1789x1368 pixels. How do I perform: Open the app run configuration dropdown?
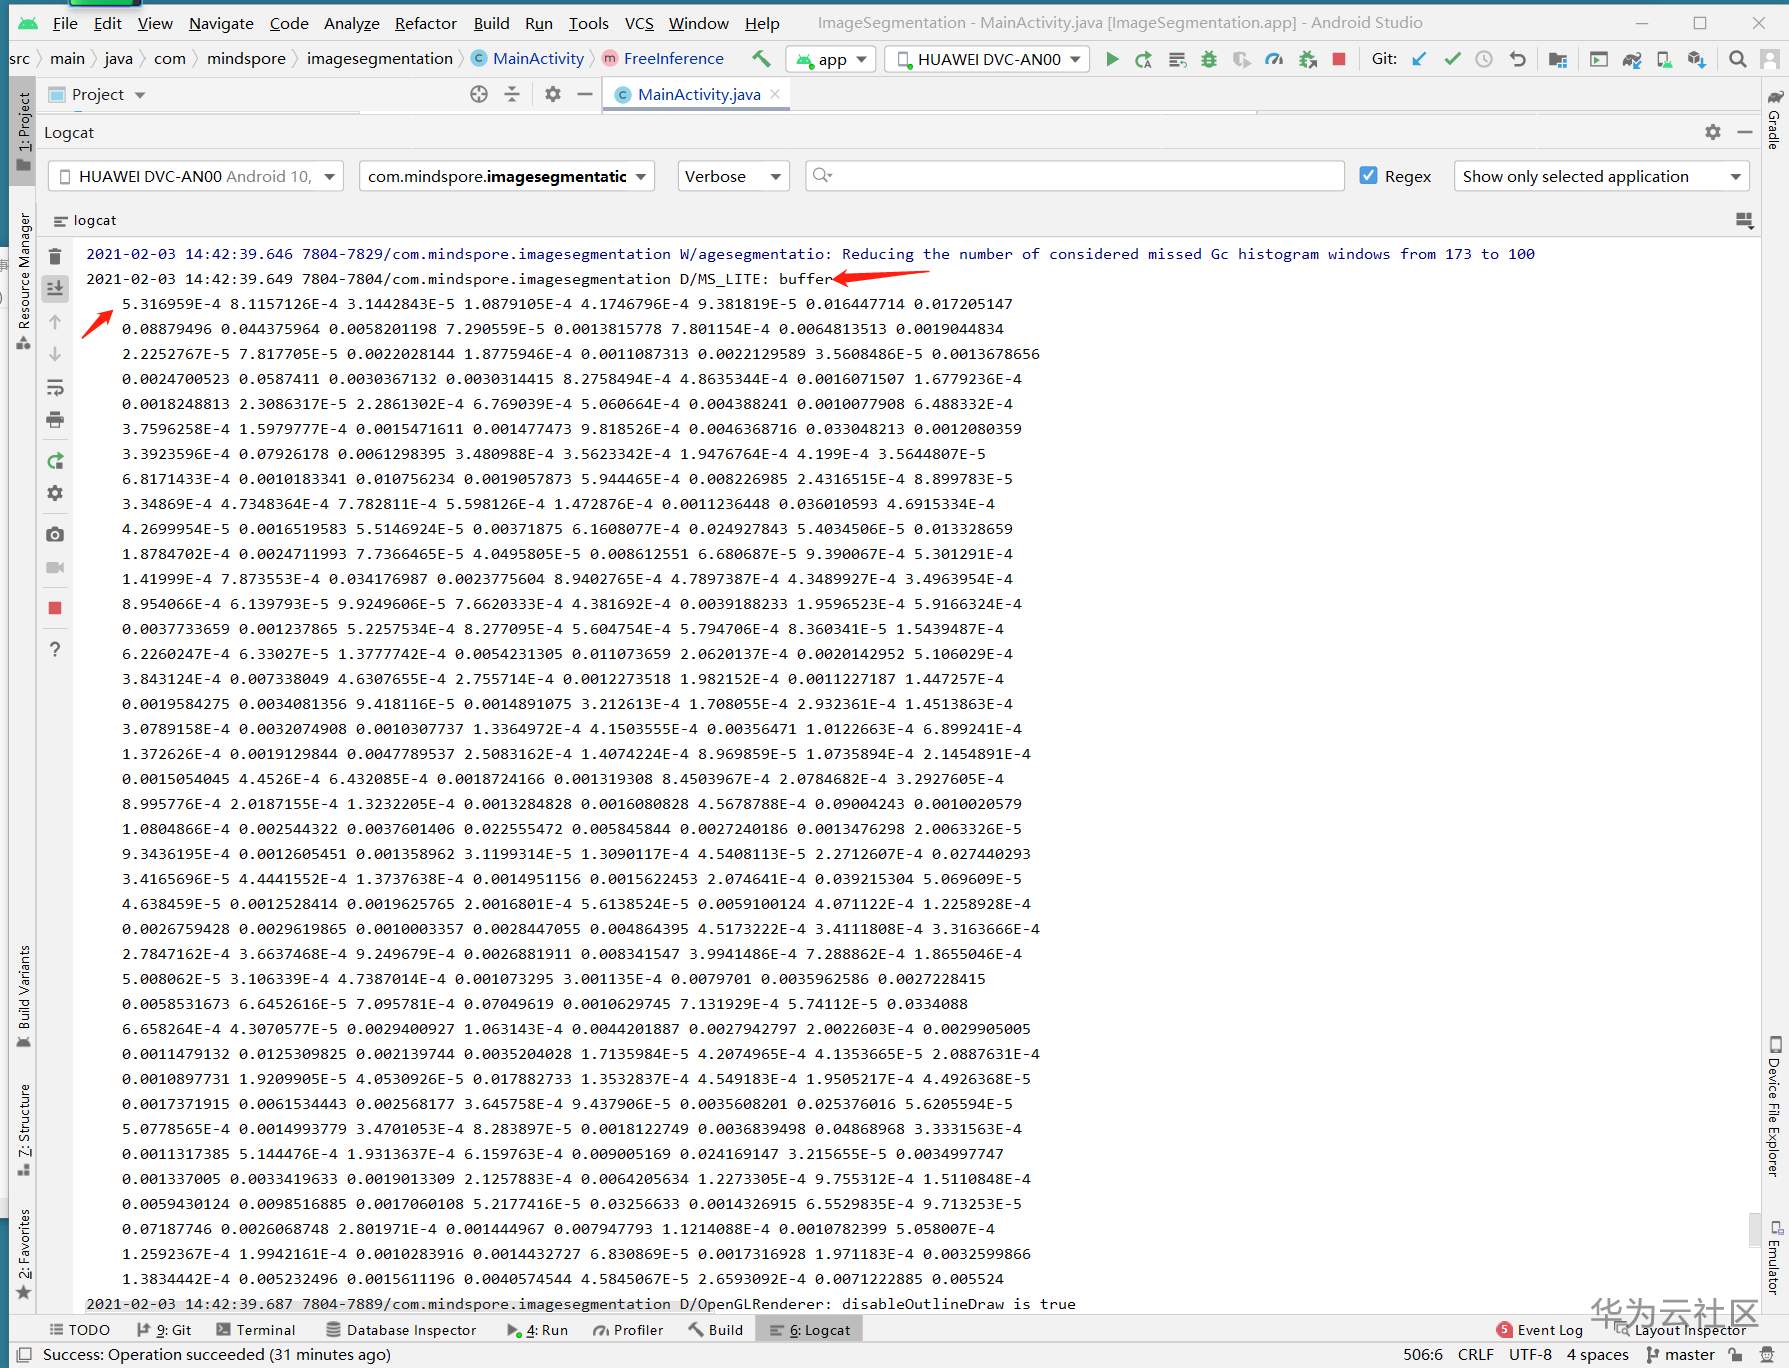[831, 59]
